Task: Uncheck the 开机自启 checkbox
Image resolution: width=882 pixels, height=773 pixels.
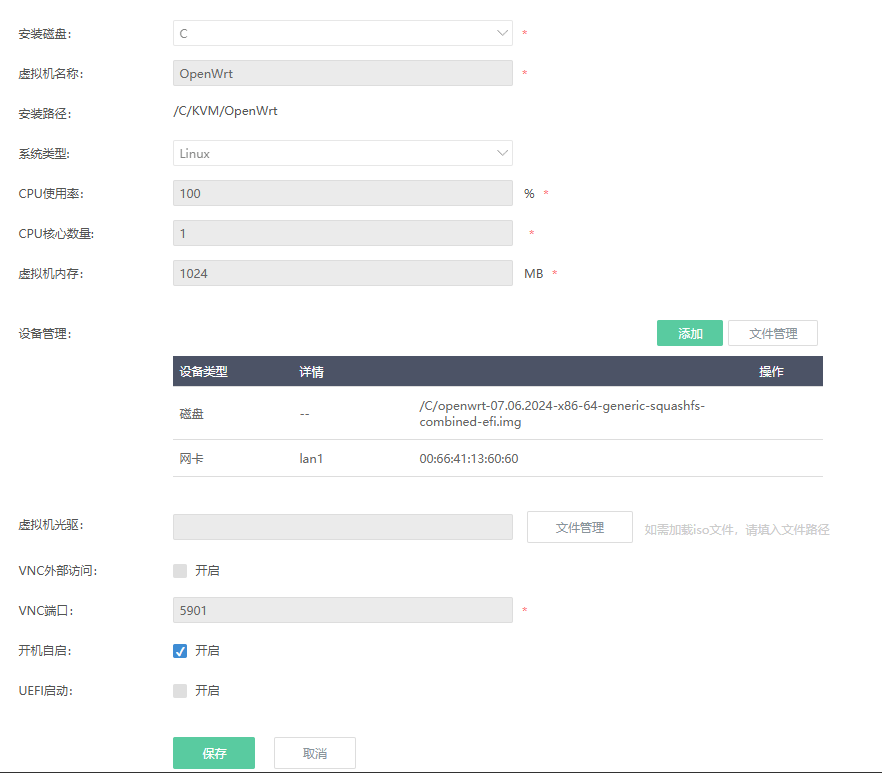Action: (180, 651)
